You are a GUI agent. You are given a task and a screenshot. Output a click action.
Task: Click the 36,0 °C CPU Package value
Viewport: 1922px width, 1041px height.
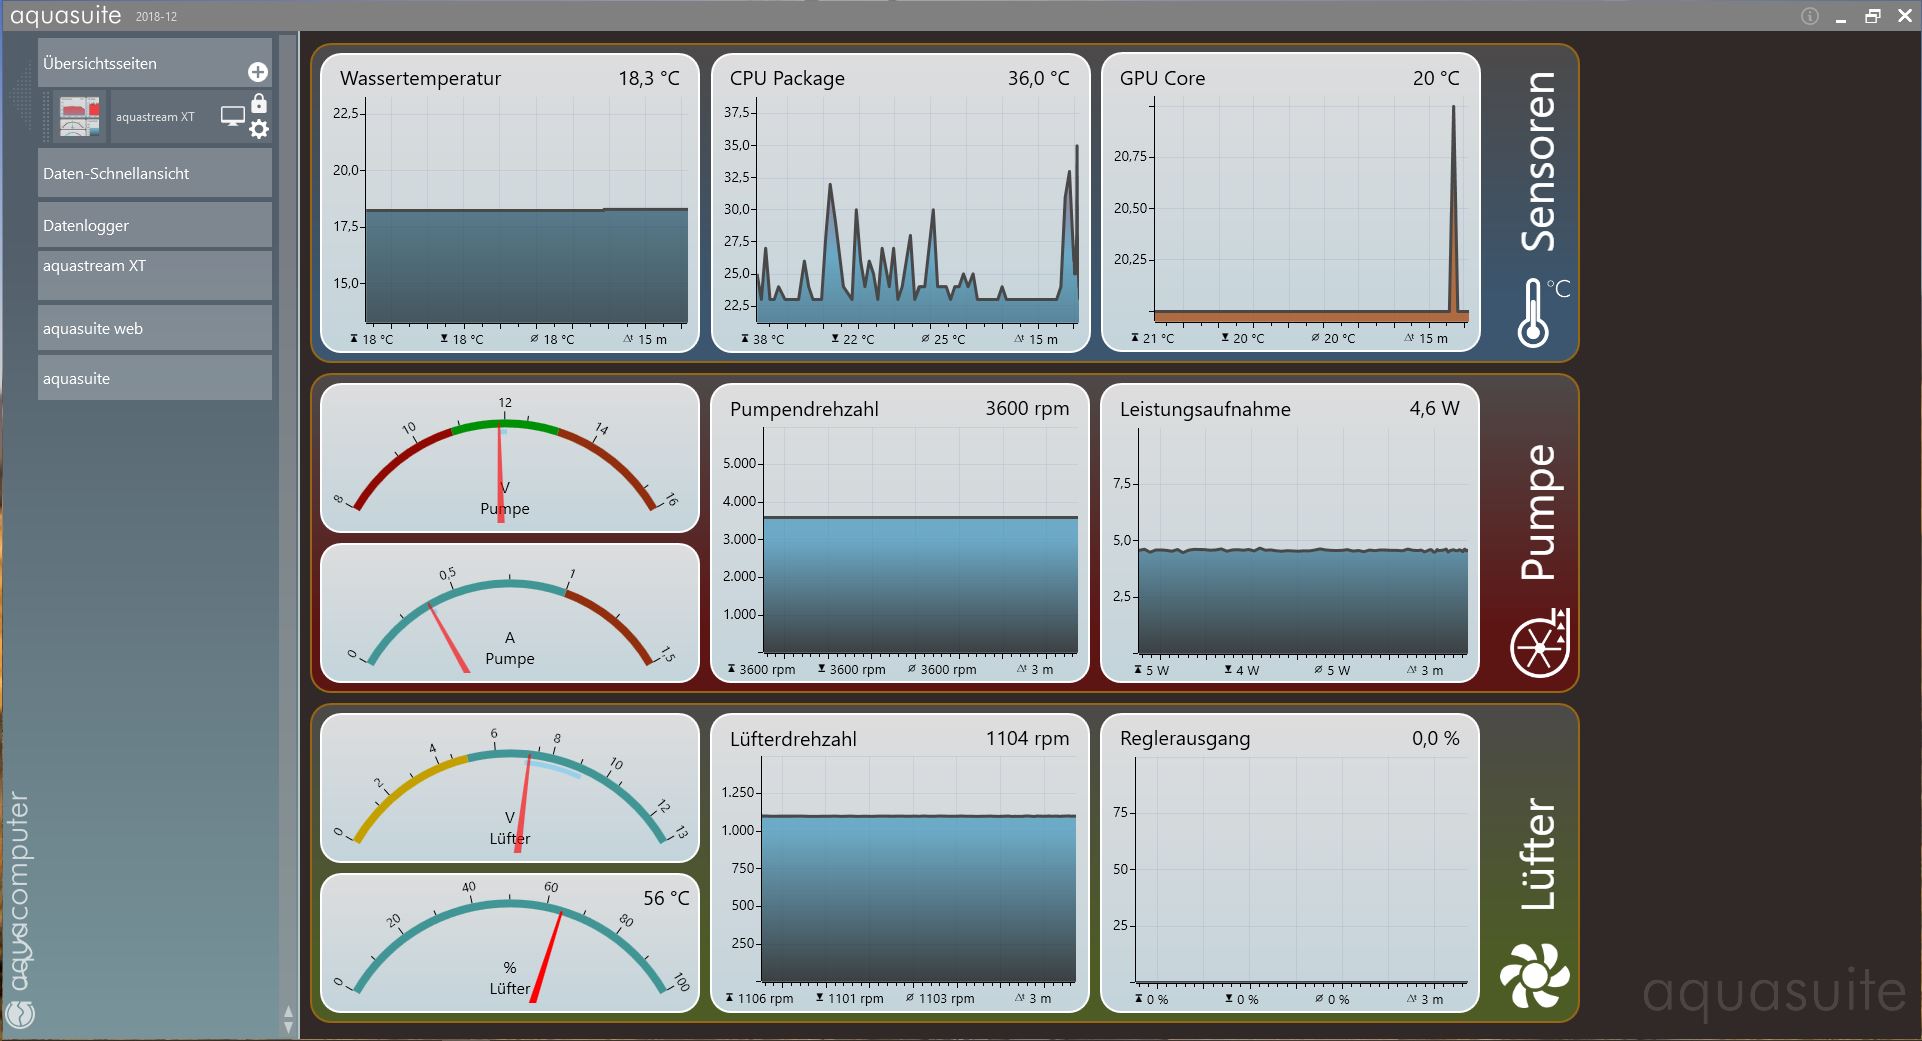[1038, 78]
